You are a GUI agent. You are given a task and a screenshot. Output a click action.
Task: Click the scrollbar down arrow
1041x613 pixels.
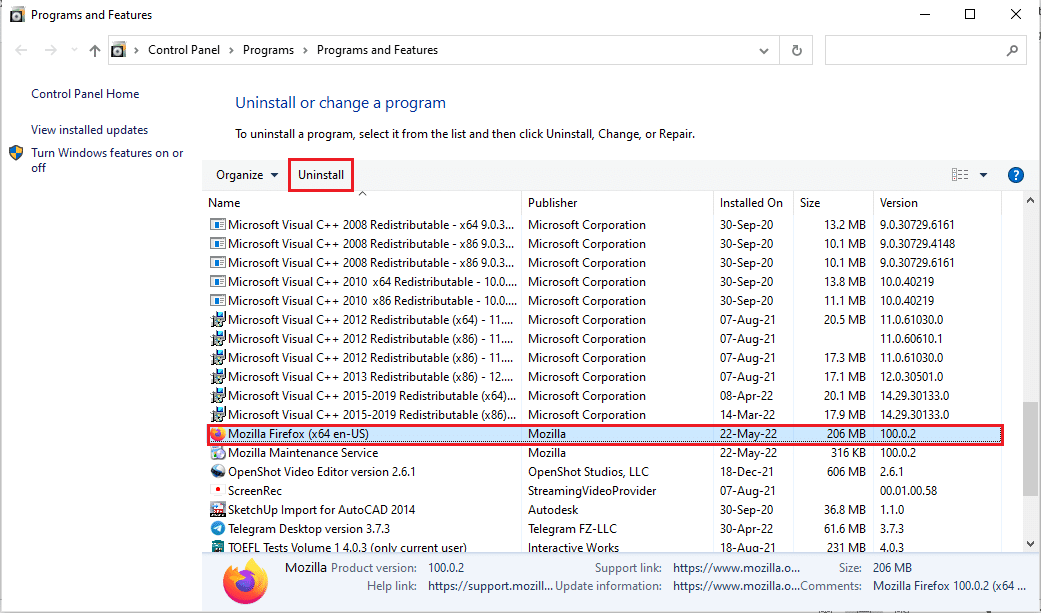1030,543
